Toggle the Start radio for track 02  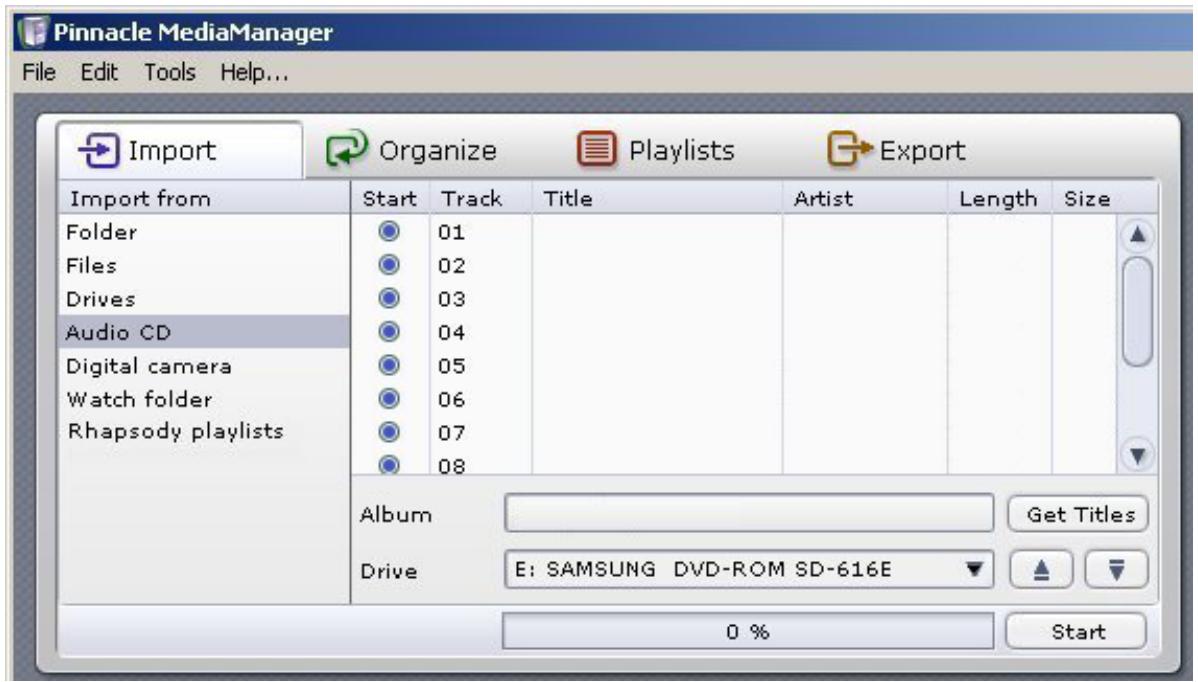[x=389, y=264]
